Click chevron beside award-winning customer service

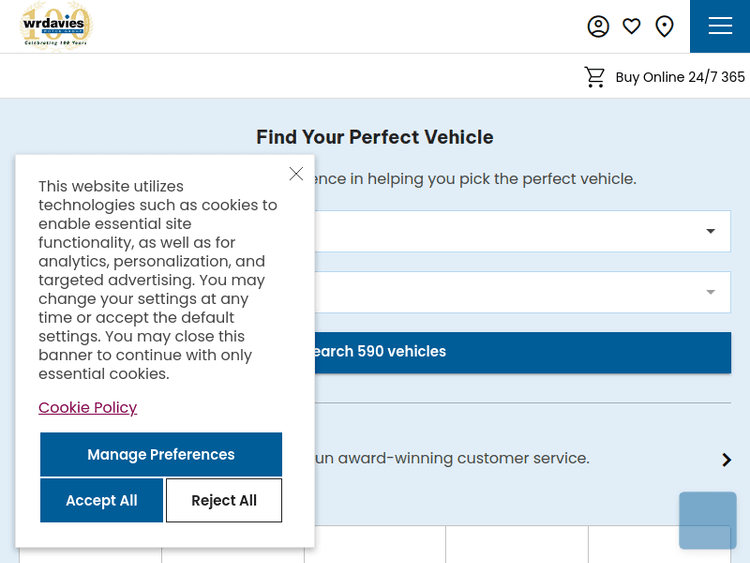point(726,459)
